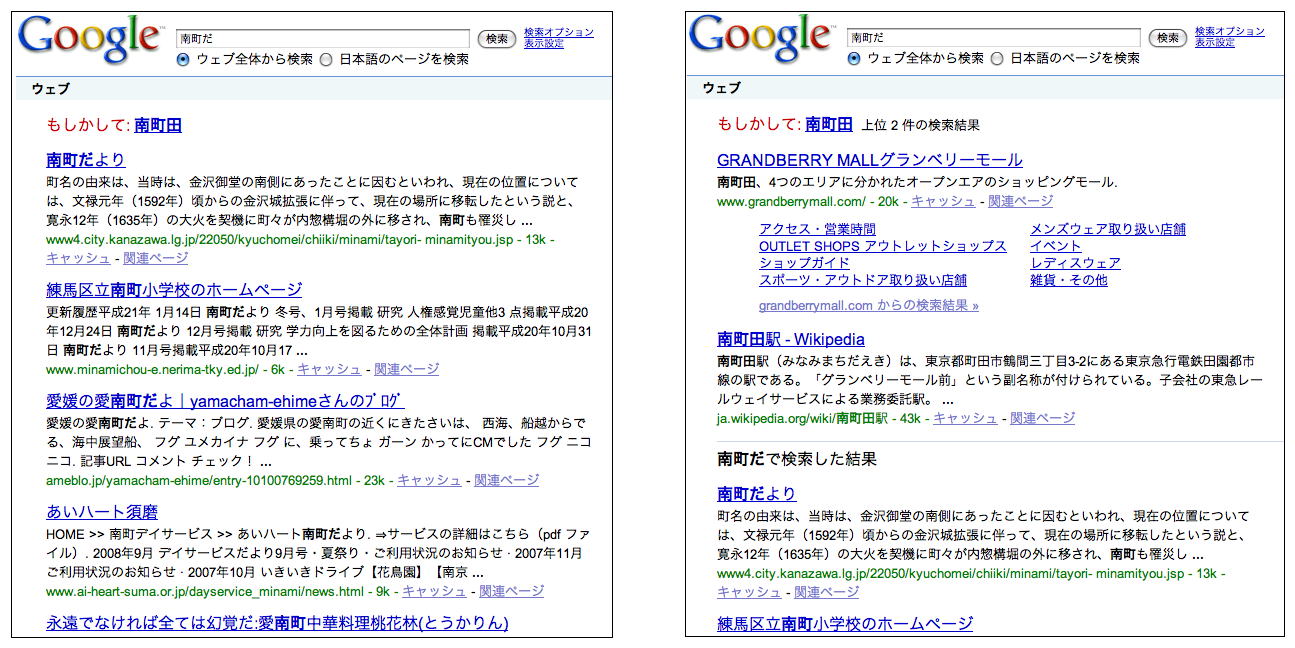The width and height of the screenshot is (1295, 648).
Task: Click the 南町田 suggestion on the left page
Action: pos(158,125)
